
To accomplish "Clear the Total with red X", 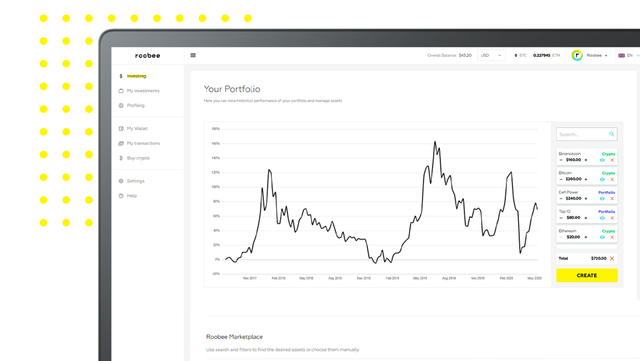I will (612, 258).
